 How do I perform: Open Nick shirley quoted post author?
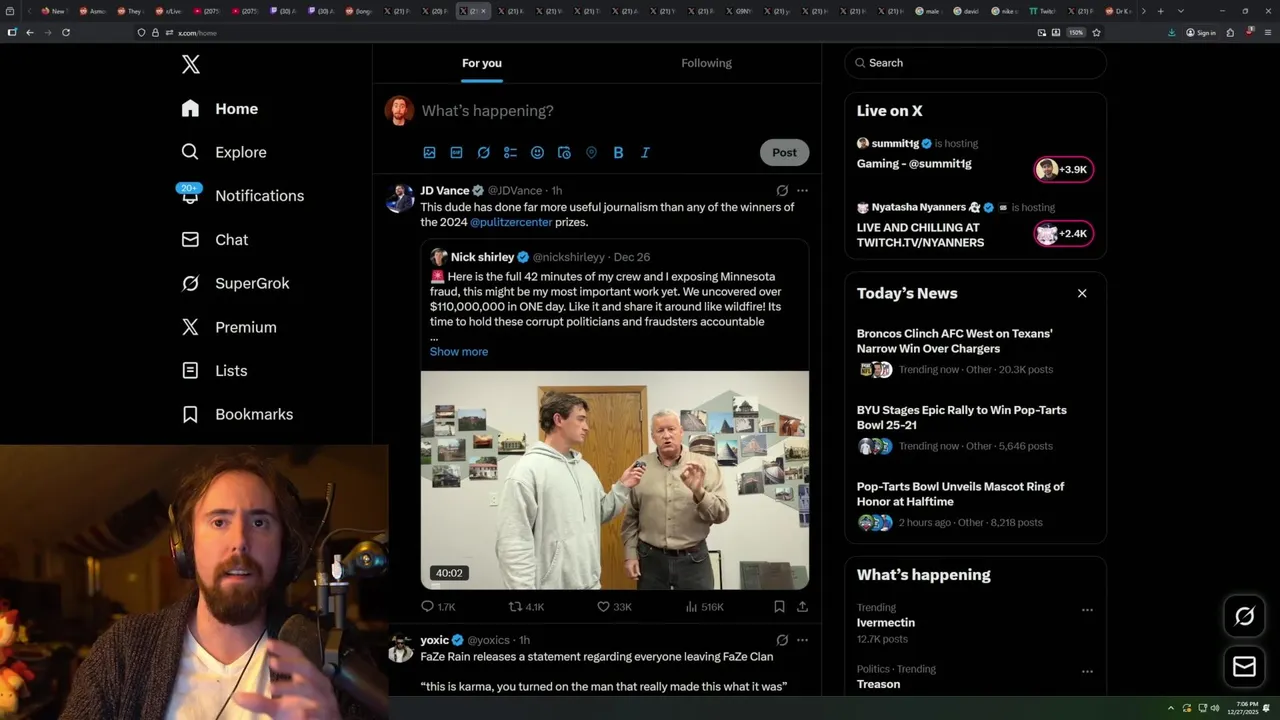[482, 257]
